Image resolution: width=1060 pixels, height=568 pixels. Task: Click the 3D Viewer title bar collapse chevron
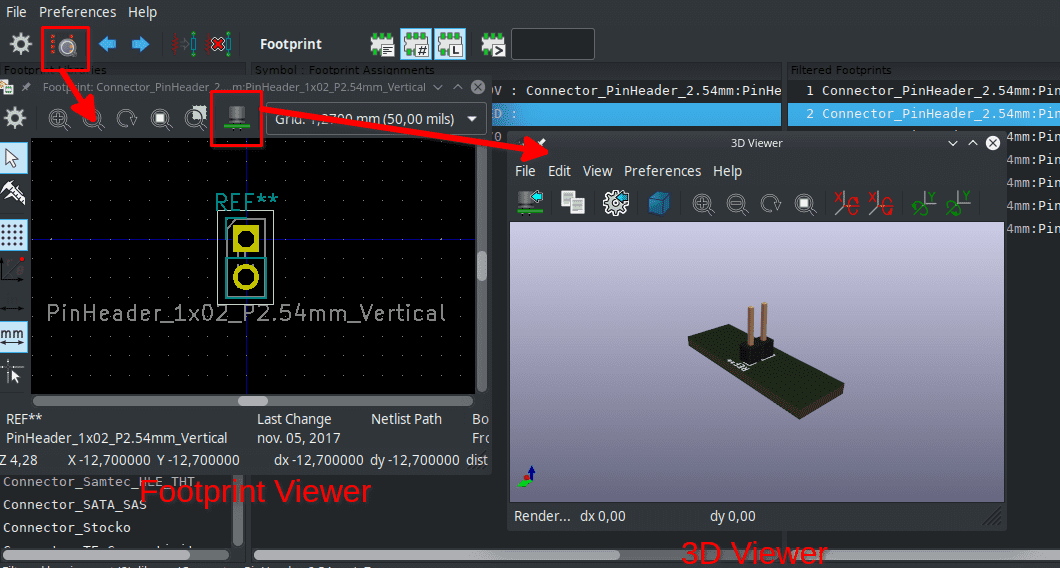click(x=953, y=143)
